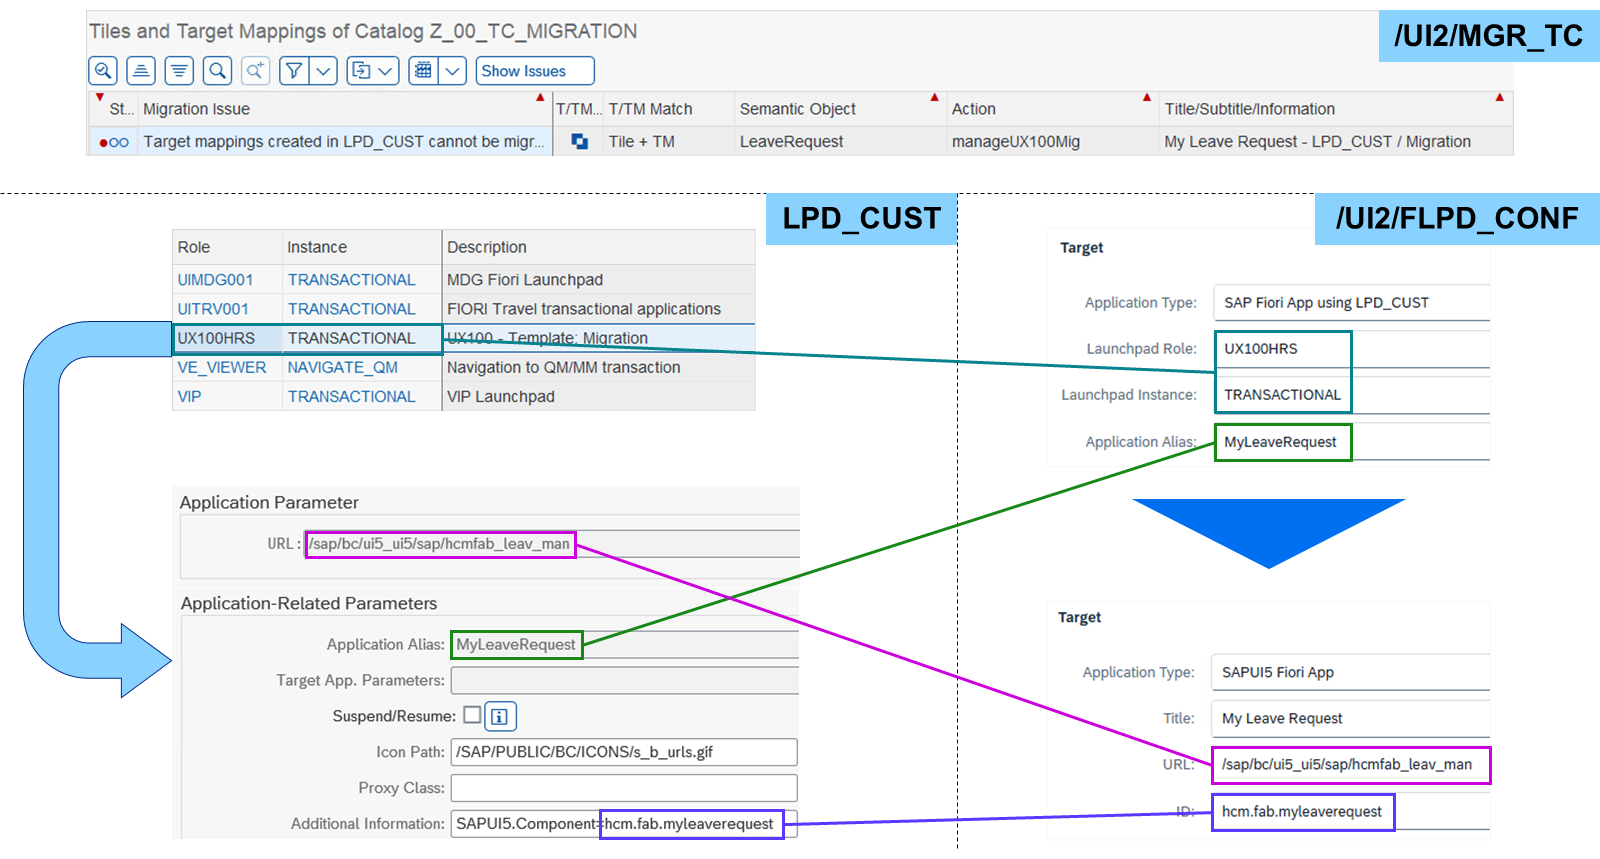
Task: Select the 'VIP Launchpad' description cell
Action: click(x=598, y=396)
